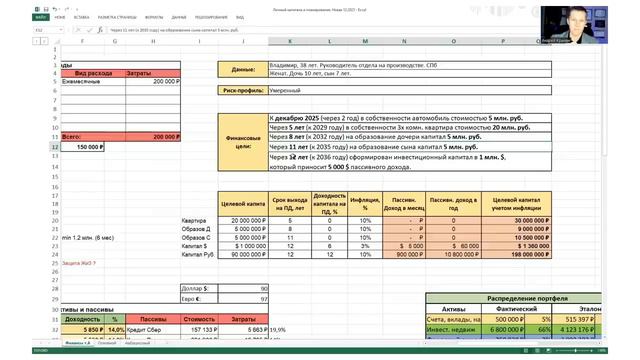The height and width of the screenshot is (360, 640).
Task: Open the РЕЦЕНЗИРОВАНИЕ ribbon tab
Action: pyautogui.click(x=211, y=17)
